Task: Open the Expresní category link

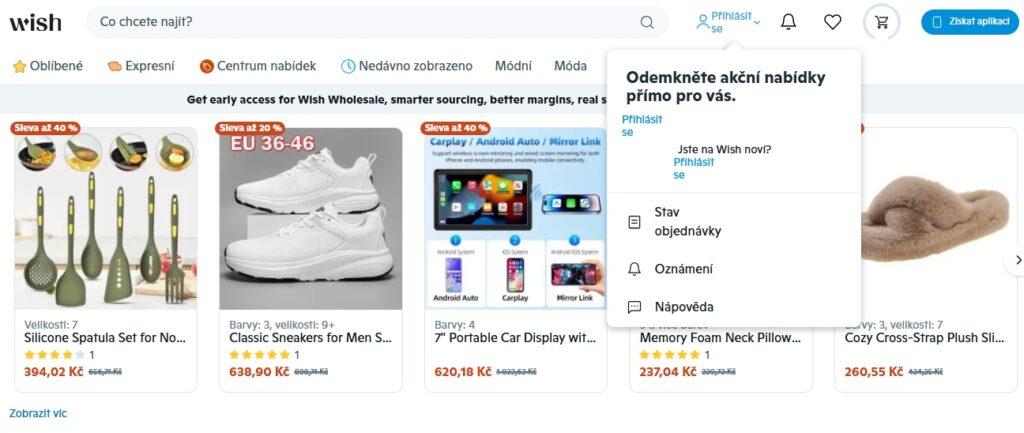Action: pos(149,66)
